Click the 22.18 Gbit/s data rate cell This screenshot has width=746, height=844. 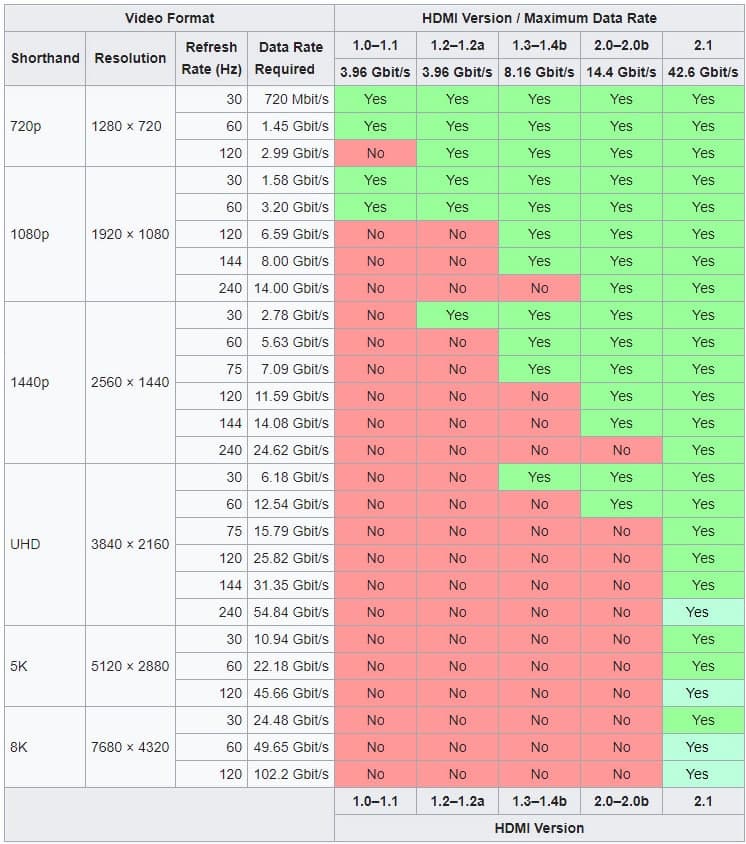291,666
